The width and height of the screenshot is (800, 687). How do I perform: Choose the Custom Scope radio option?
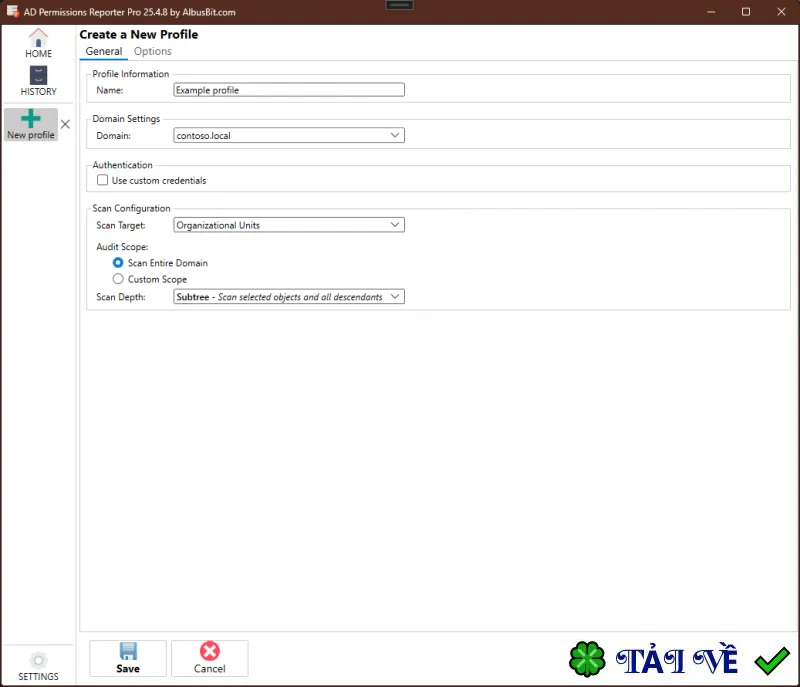pyautogui.click(x=118, y=279)
